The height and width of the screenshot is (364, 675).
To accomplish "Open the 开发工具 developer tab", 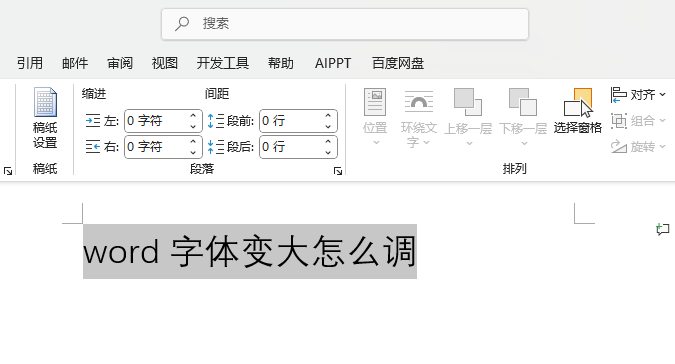I will pos(223,63).
